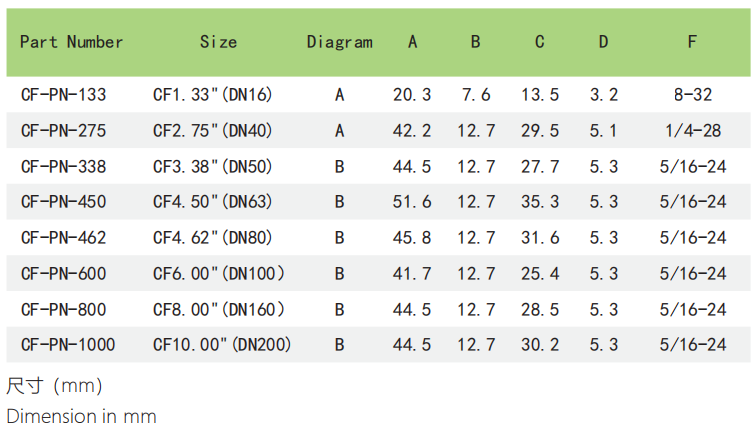
Task: Click the A value 51.6
Action: 412,202
